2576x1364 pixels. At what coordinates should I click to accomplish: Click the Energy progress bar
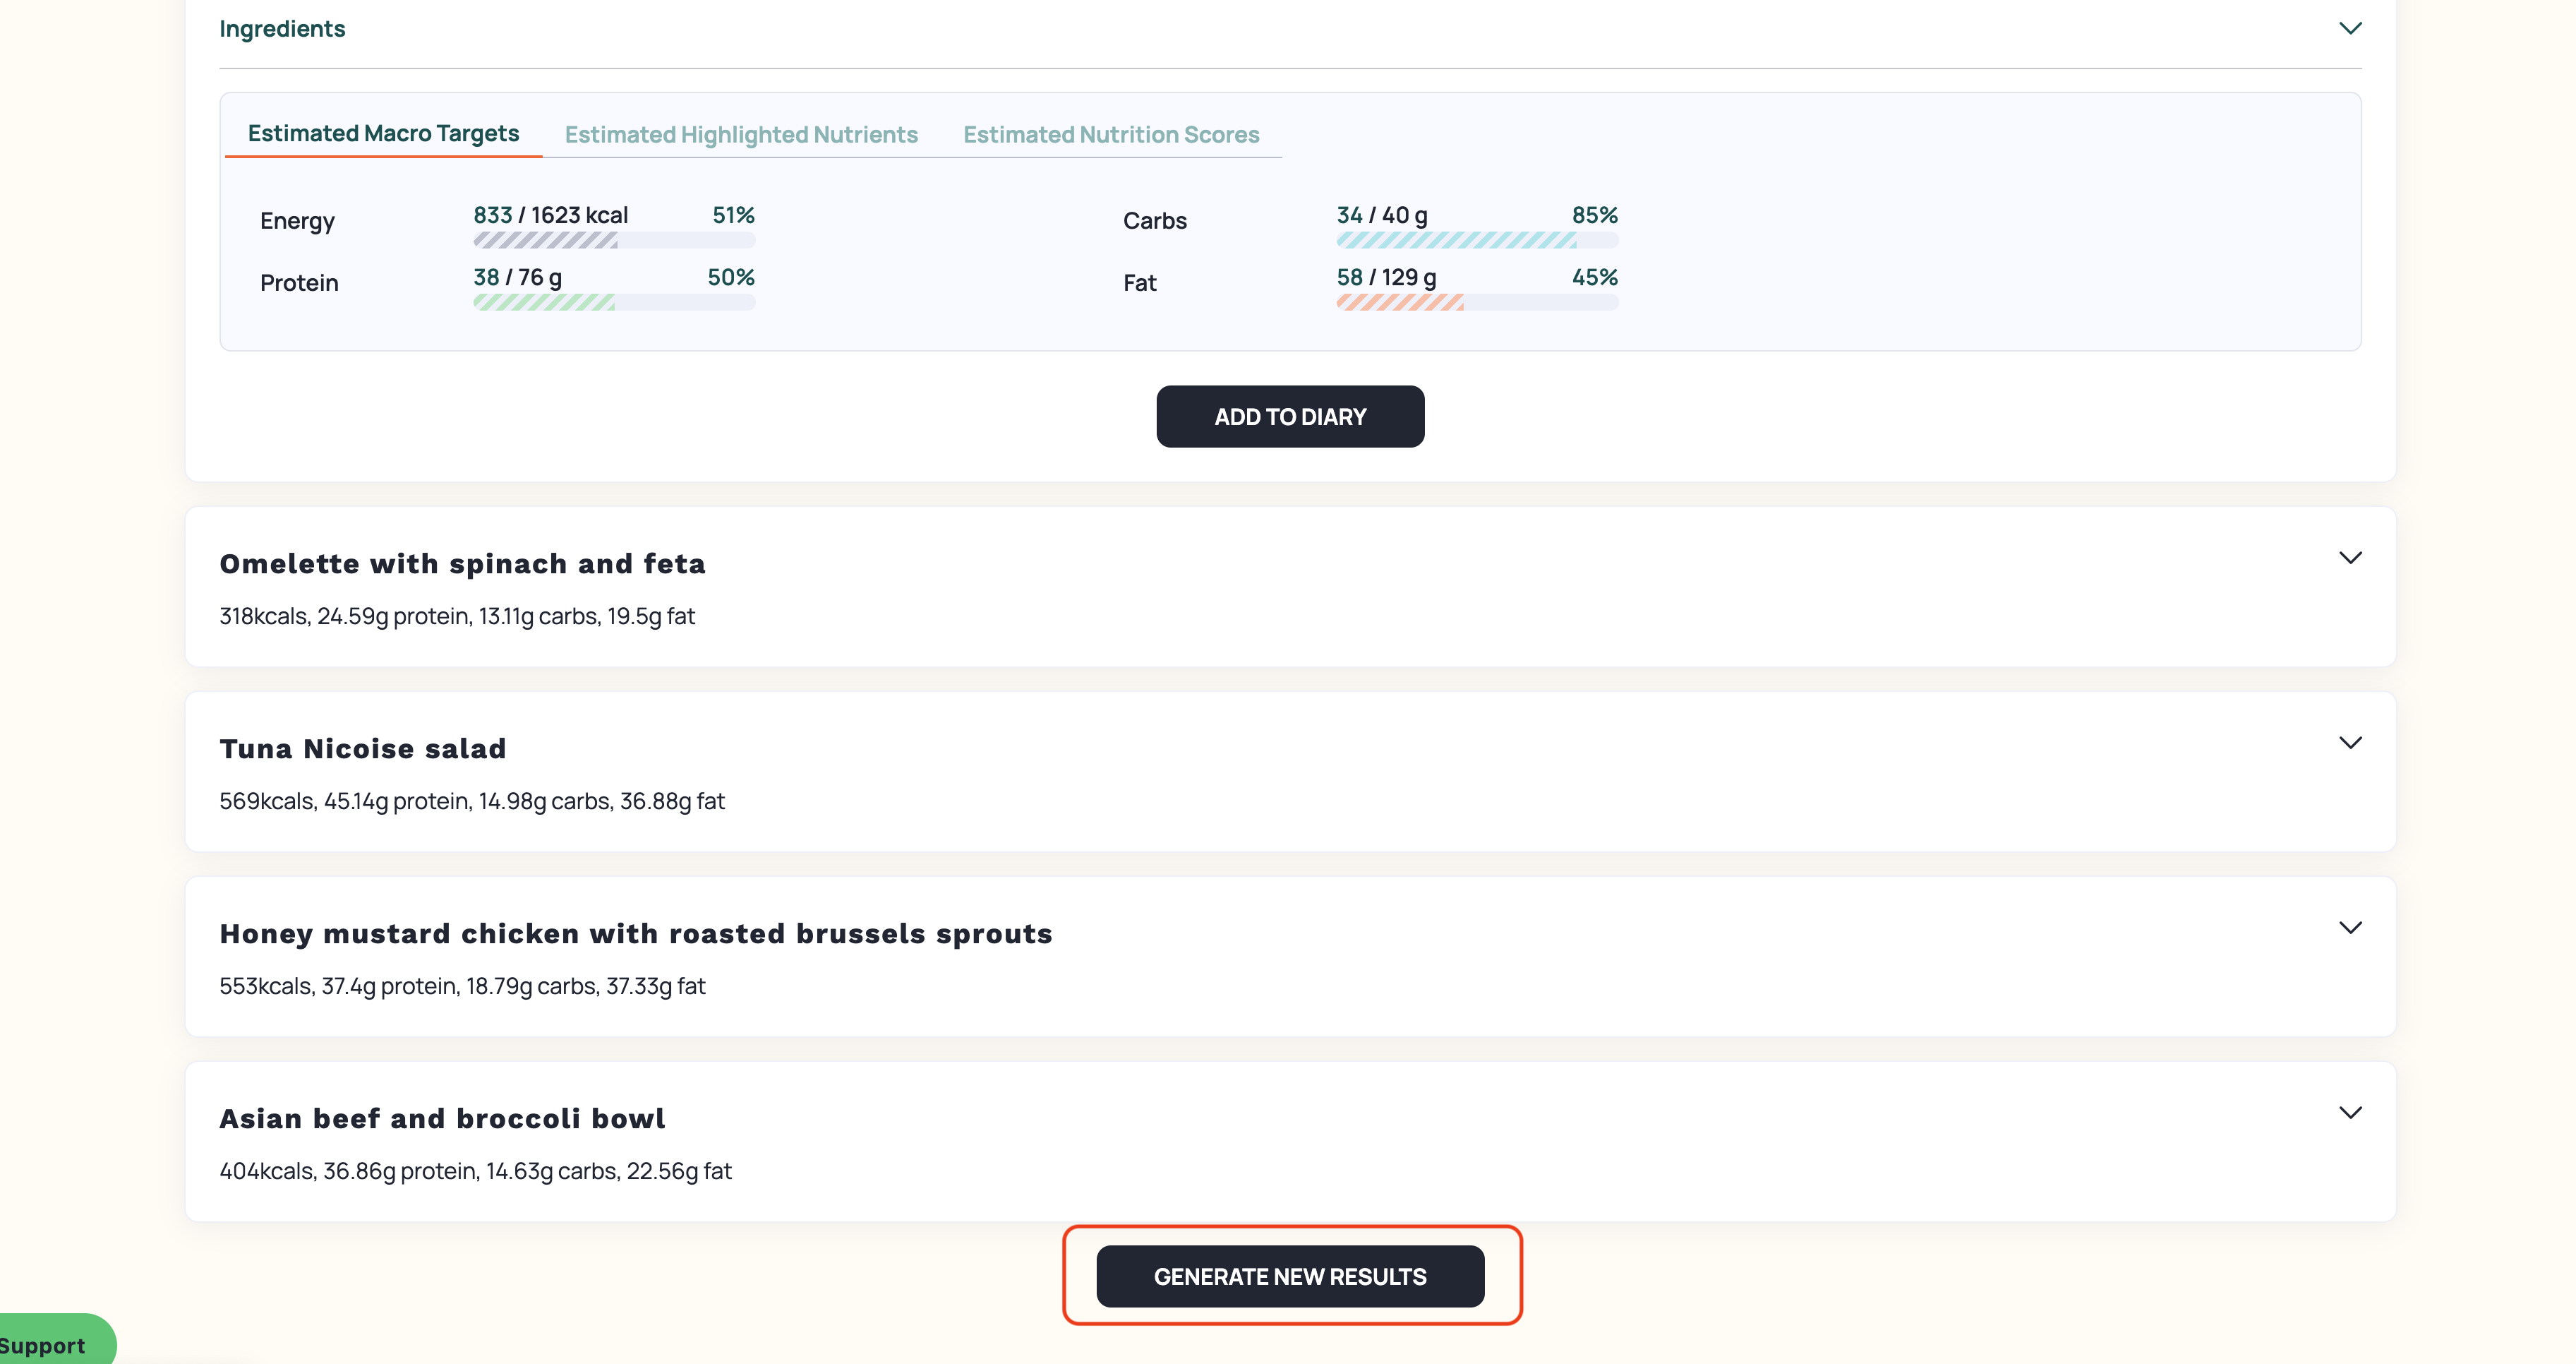[x=614, y=240]
